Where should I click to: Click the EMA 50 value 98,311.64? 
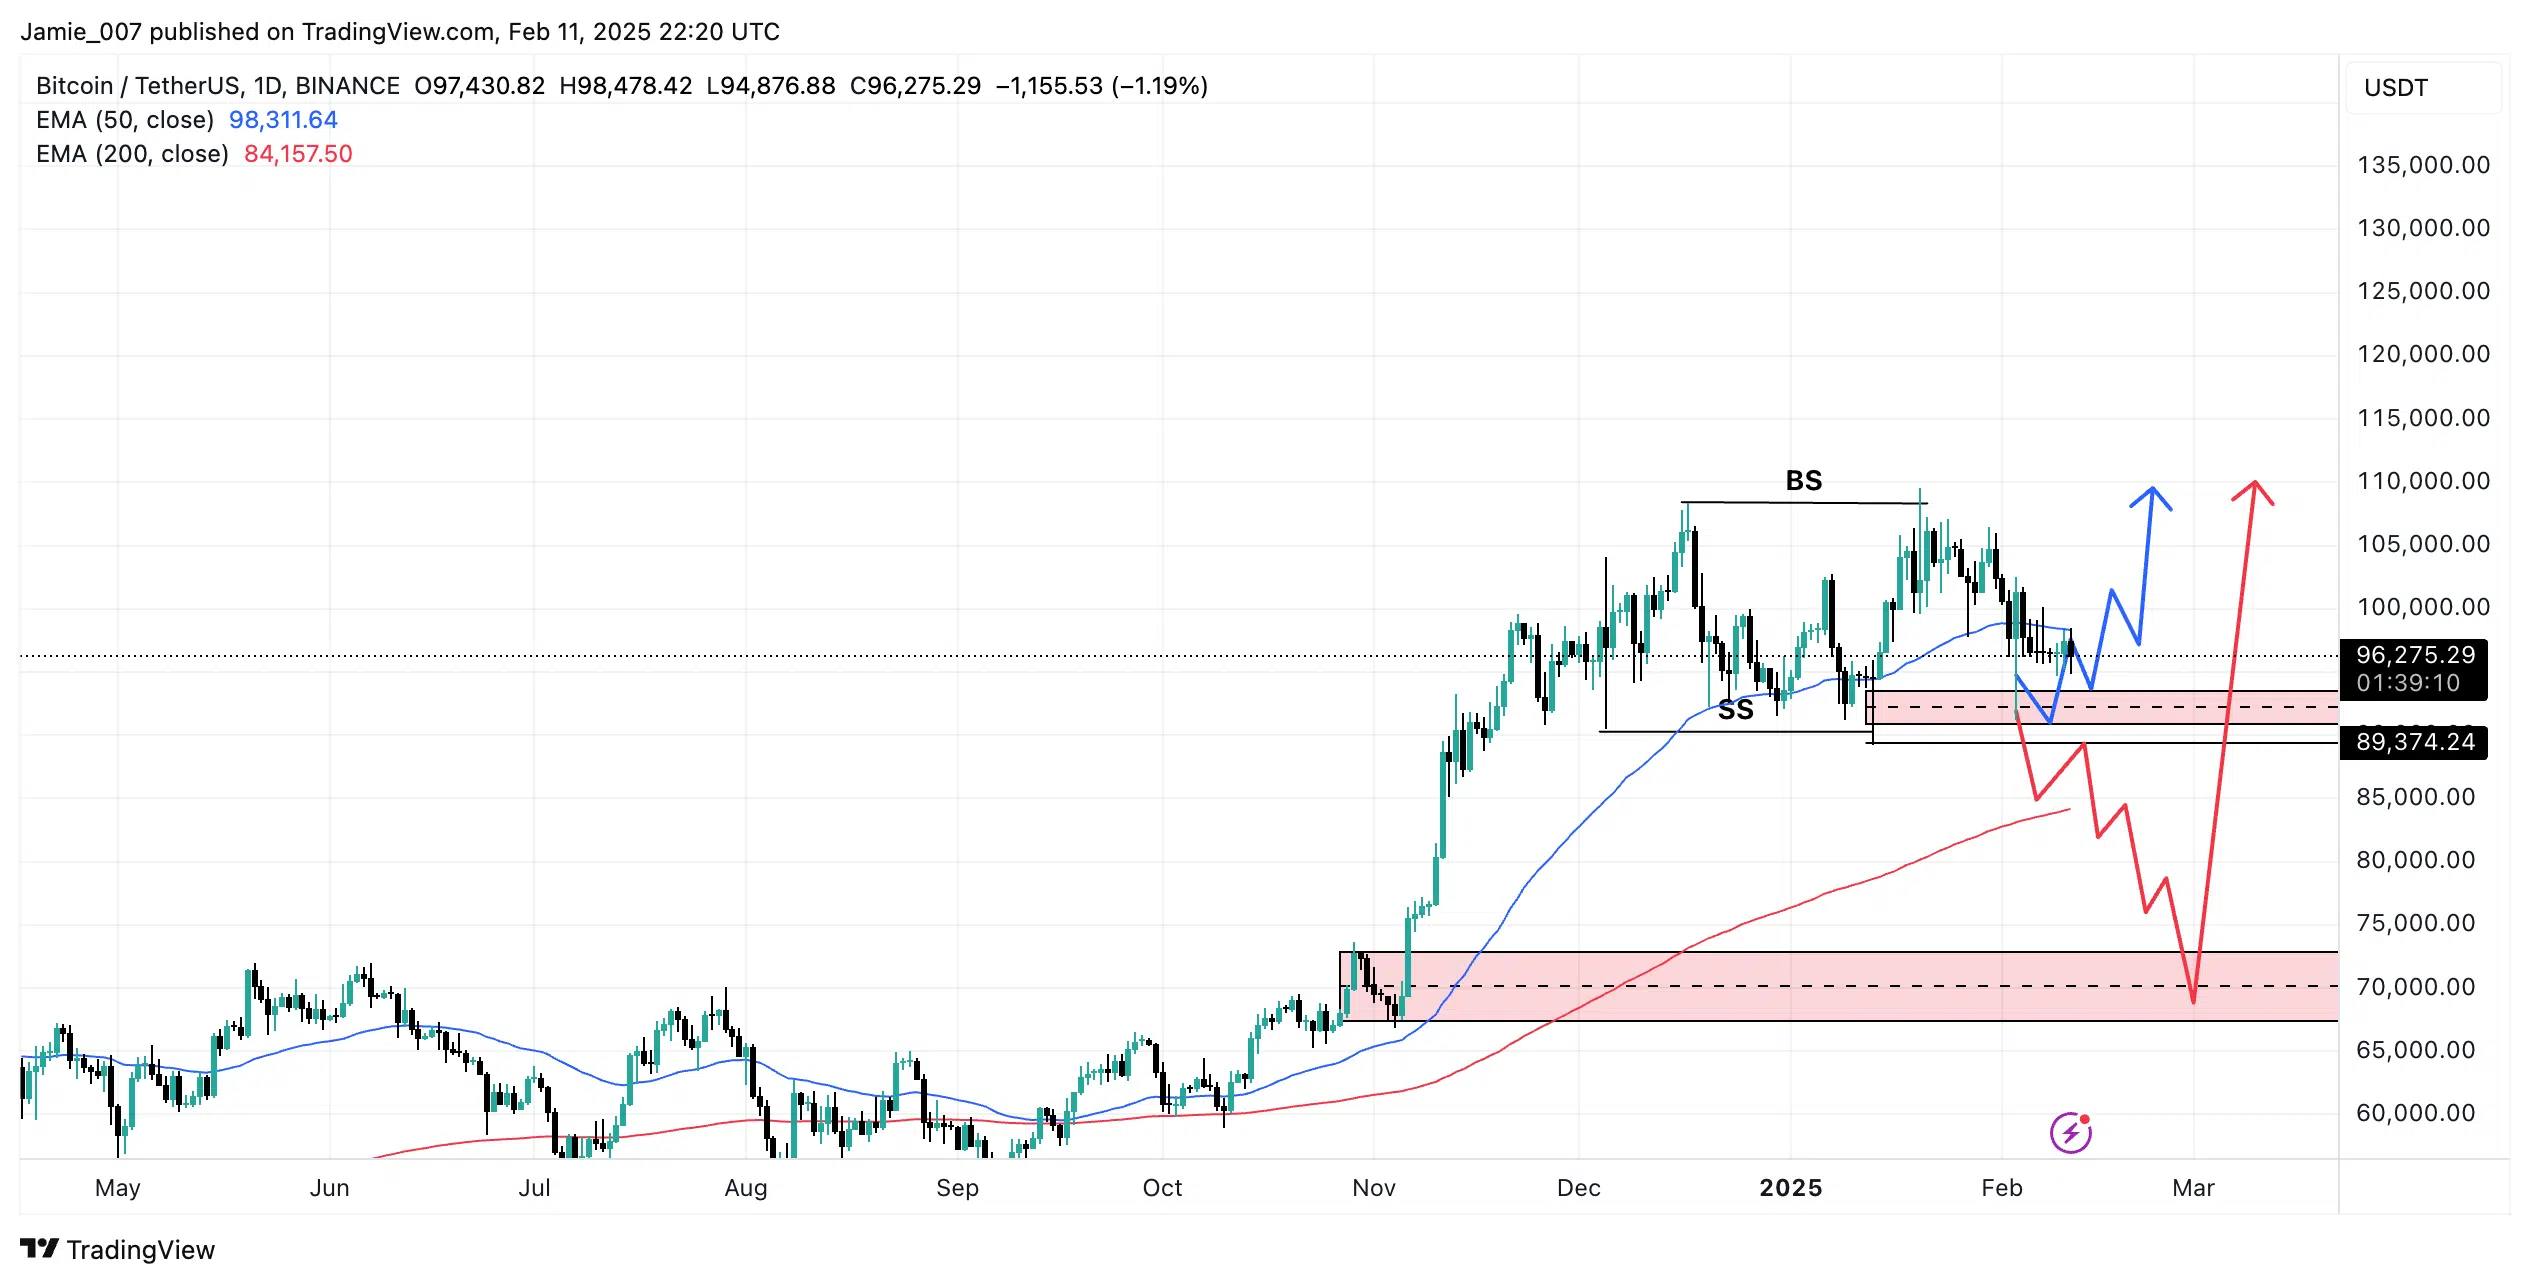[283, 120]
